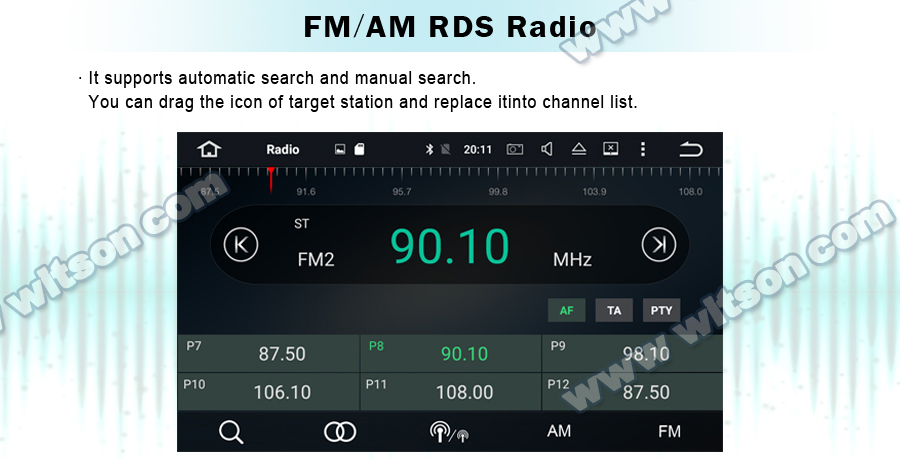This screenshot has height=459, width=900.
Task: Switch to AM band
Action: (x=559, y=431)
